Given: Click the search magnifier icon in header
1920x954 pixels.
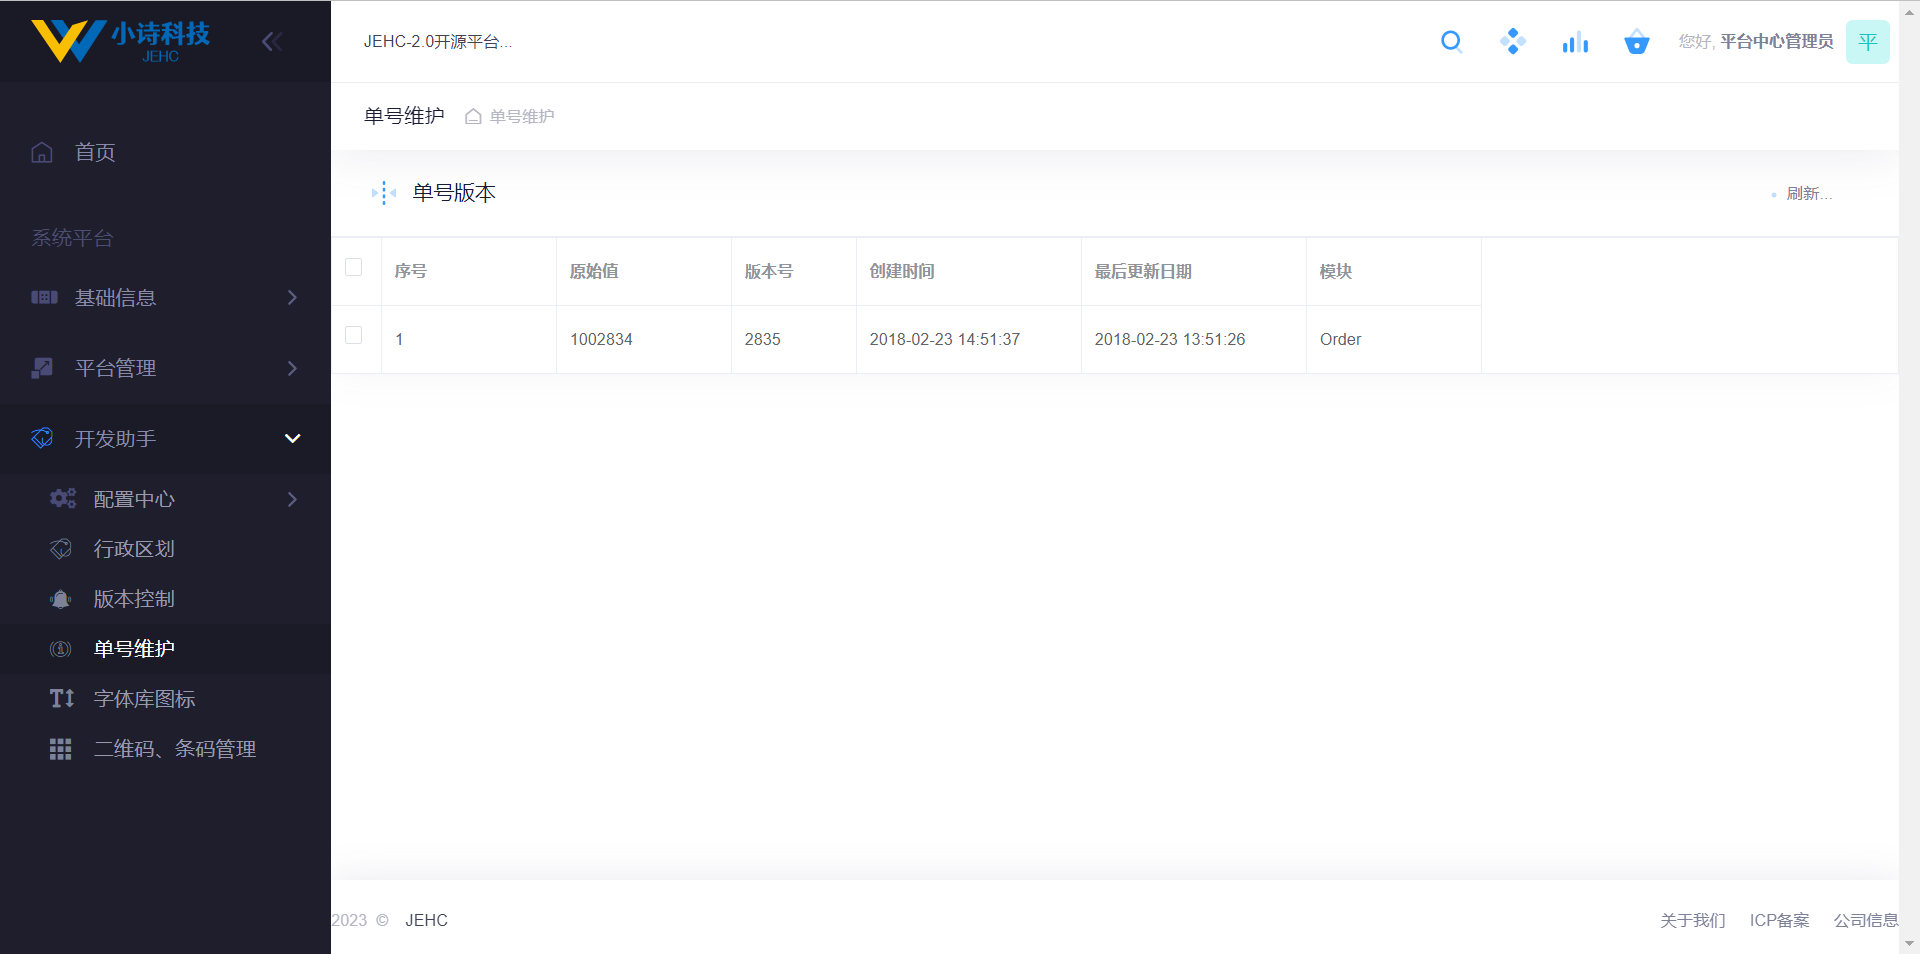Looking at the screenshot, I should (1451, 41).
